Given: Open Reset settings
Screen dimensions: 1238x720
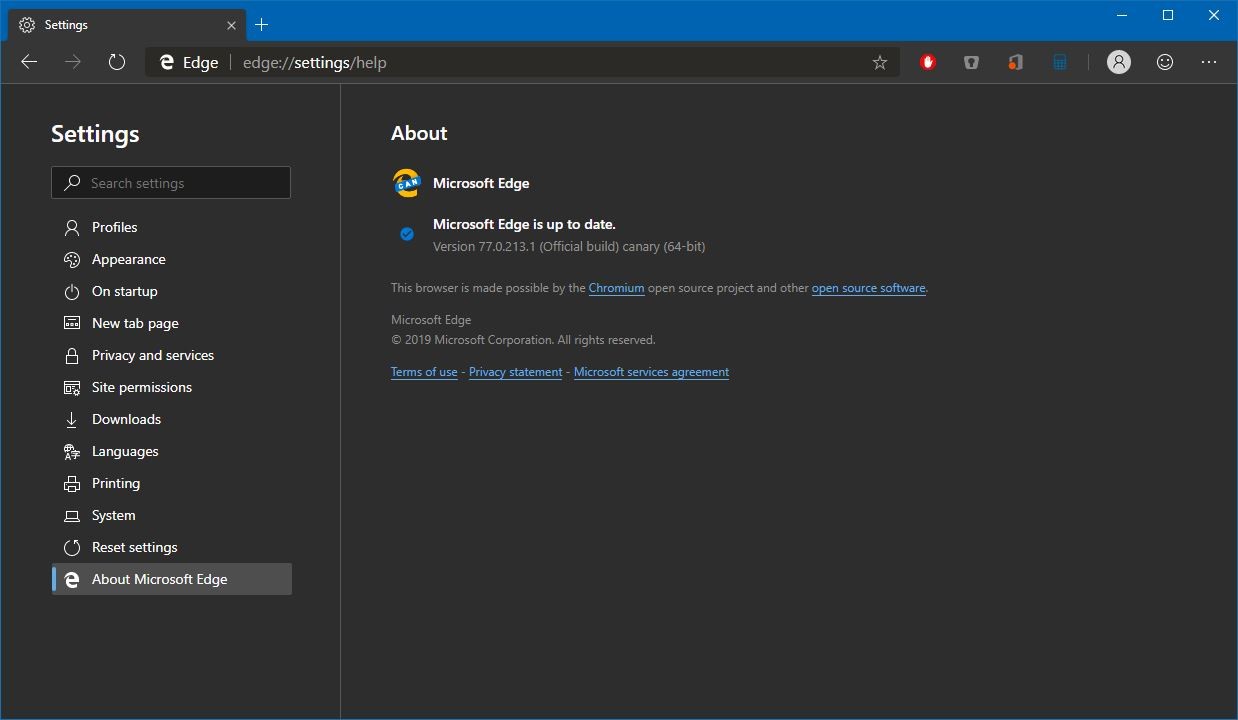Looking at the screenshot, I should [x=171, y=547].
